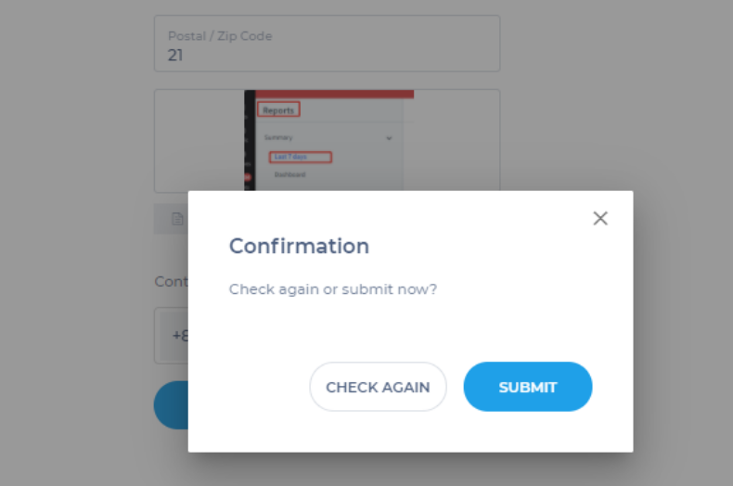Click the "Check again or submit now?" message

[333, 289]
